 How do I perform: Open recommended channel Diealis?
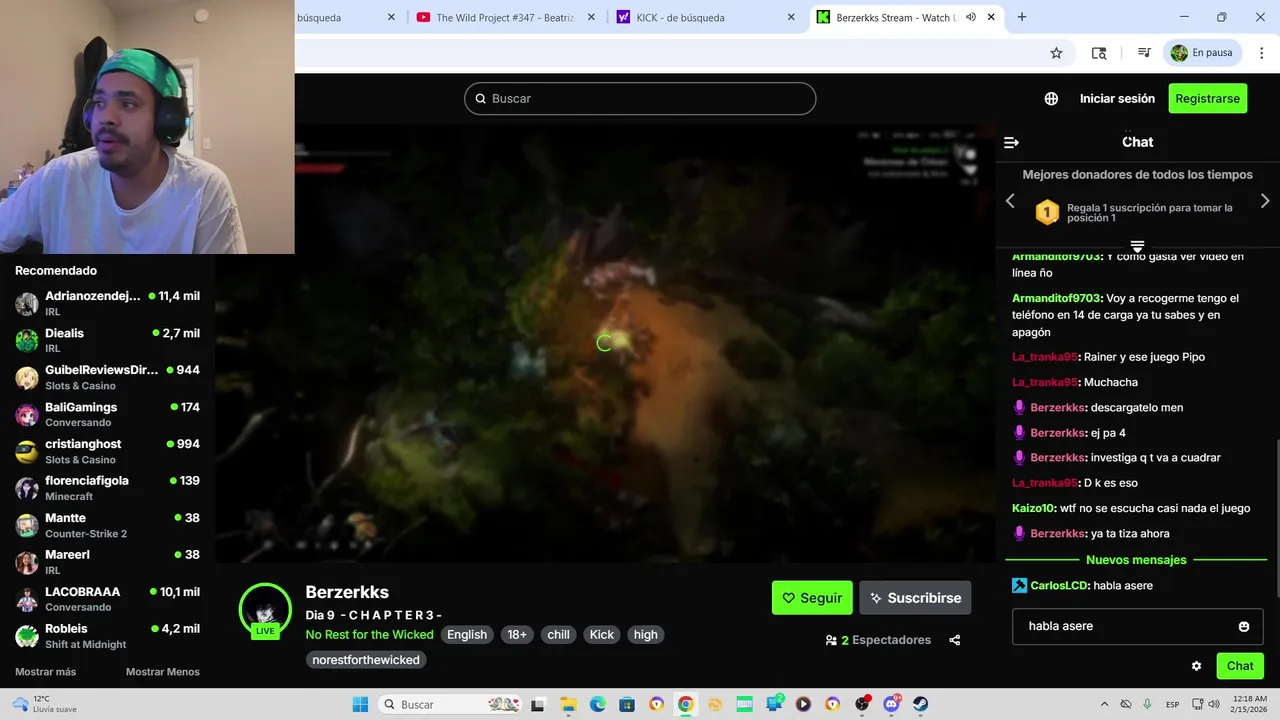point(107,340)
